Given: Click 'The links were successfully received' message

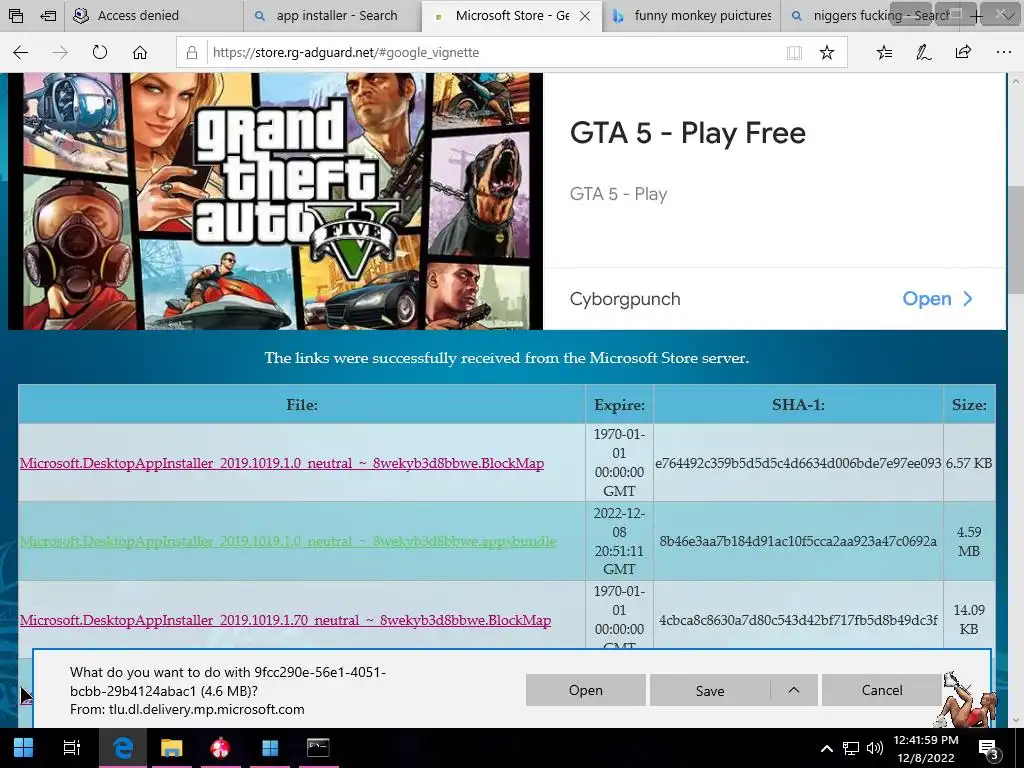Looking at the screenshot, I should click(x=507, y=358).
